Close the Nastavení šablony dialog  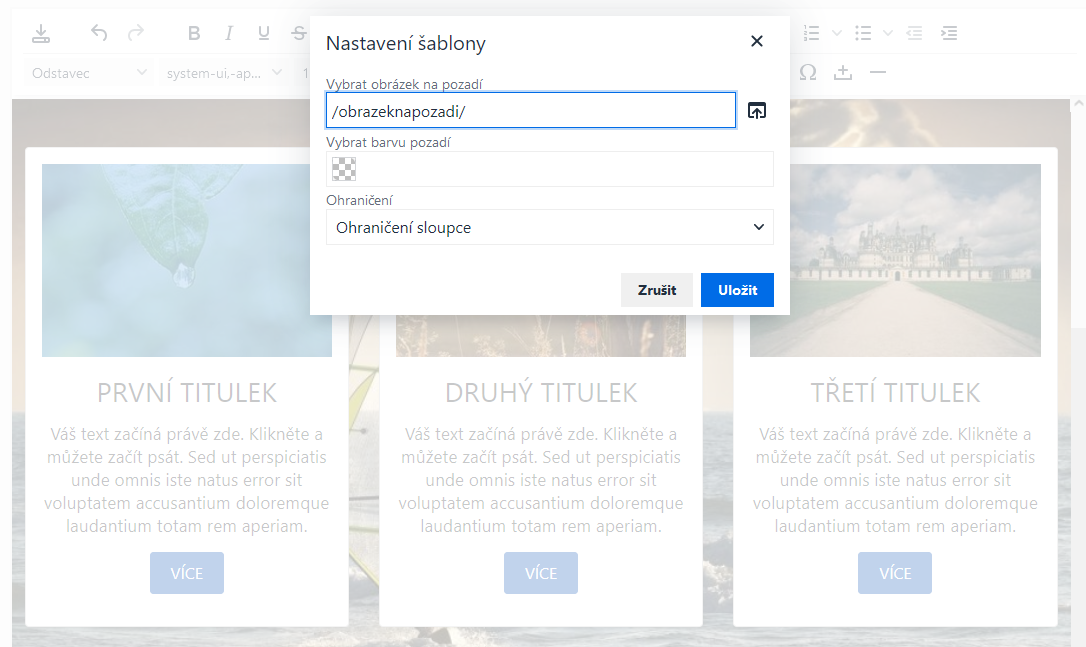[x=756, y=41]
